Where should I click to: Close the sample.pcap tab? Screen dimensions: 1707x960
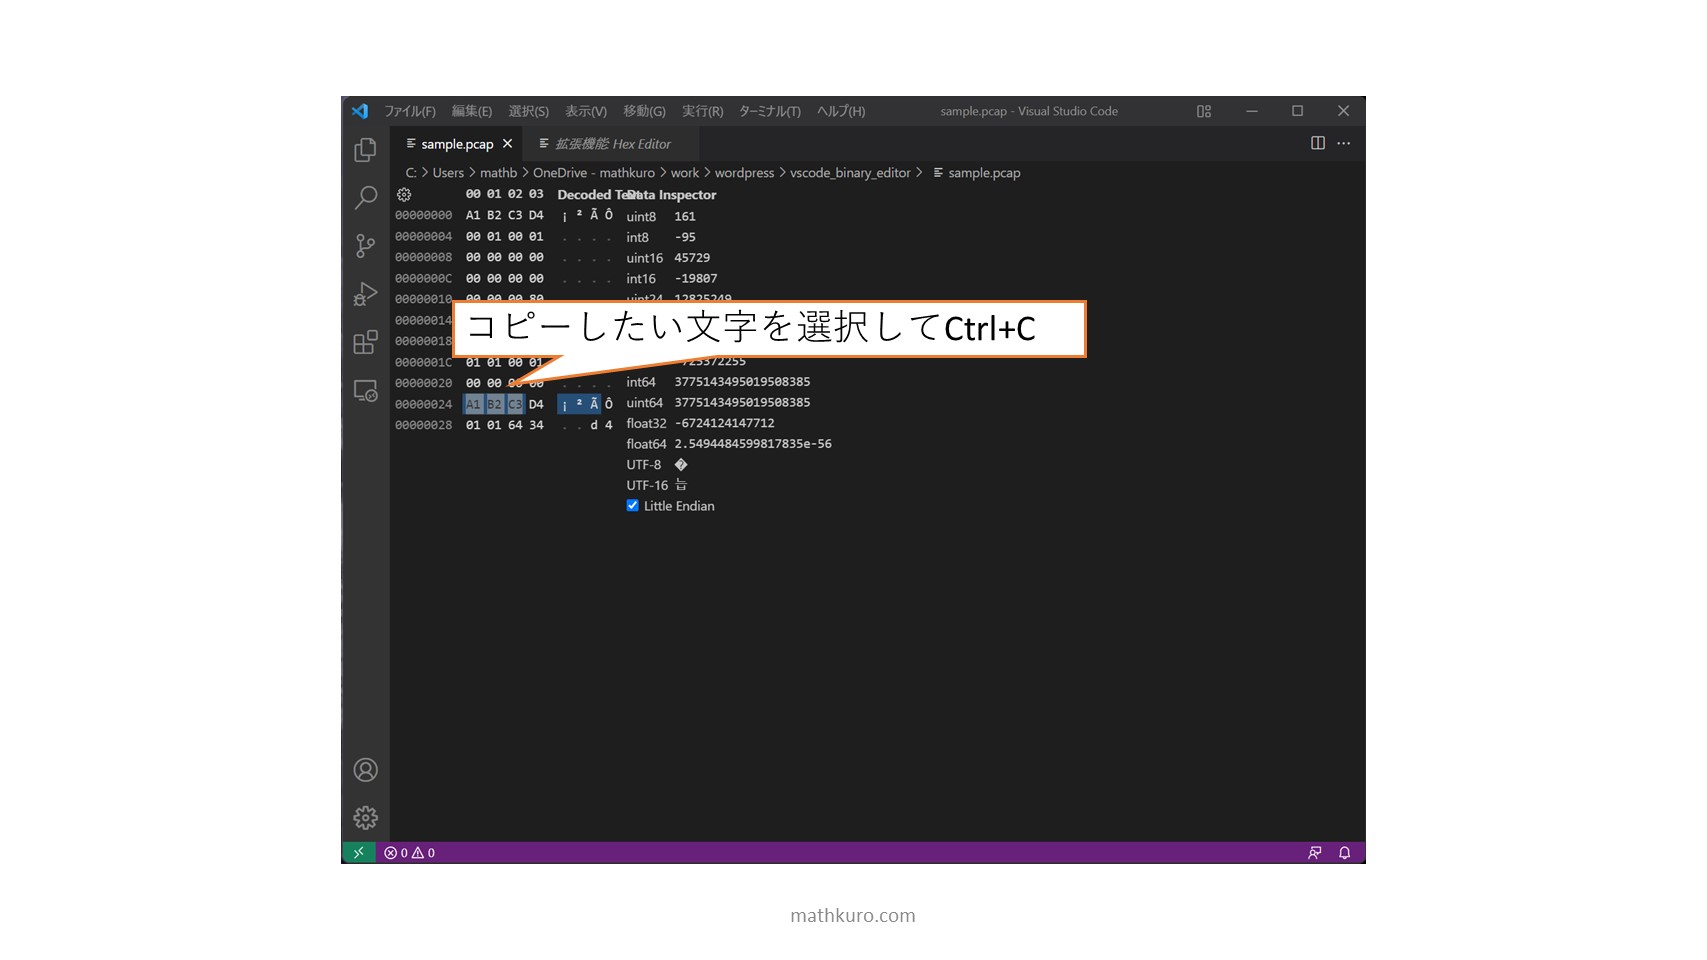coord(507,144)
